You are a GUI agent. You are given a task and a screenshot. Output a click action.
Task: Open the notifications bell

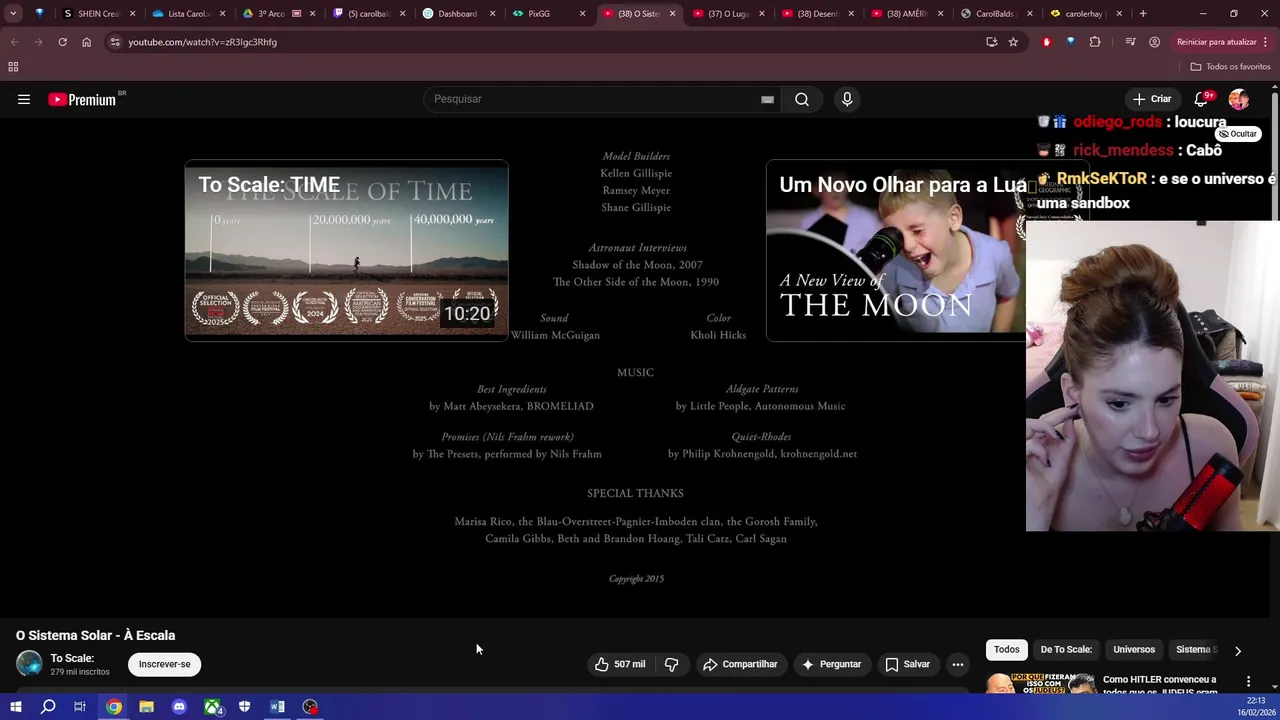click(x=1201, y=99)
